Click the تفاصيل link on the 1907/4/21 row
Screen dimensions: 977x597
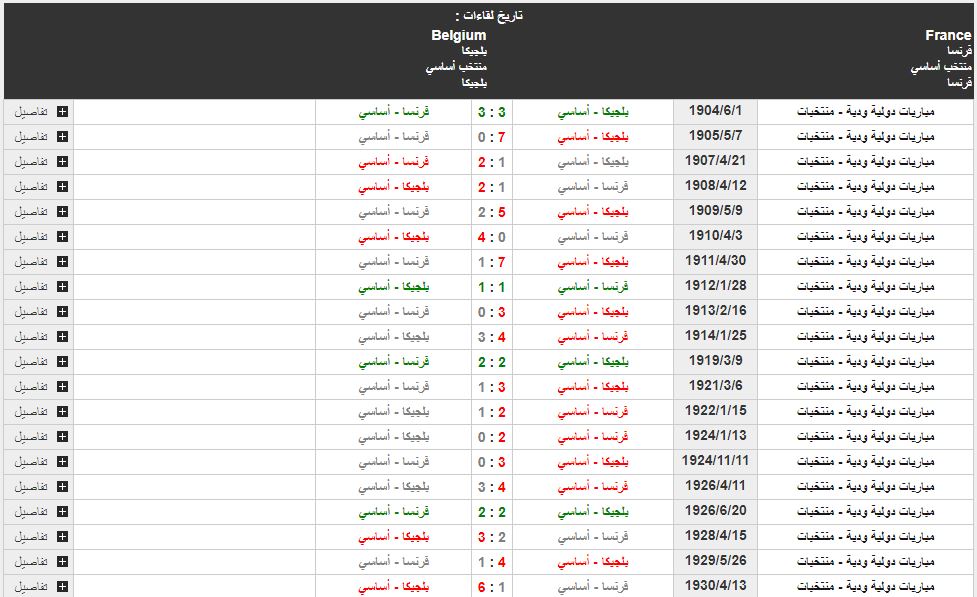click(31, 161)
